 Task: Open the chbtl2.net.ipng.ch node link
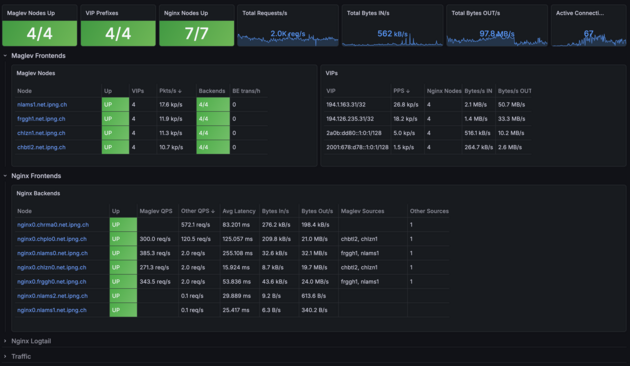click(41, 147)
